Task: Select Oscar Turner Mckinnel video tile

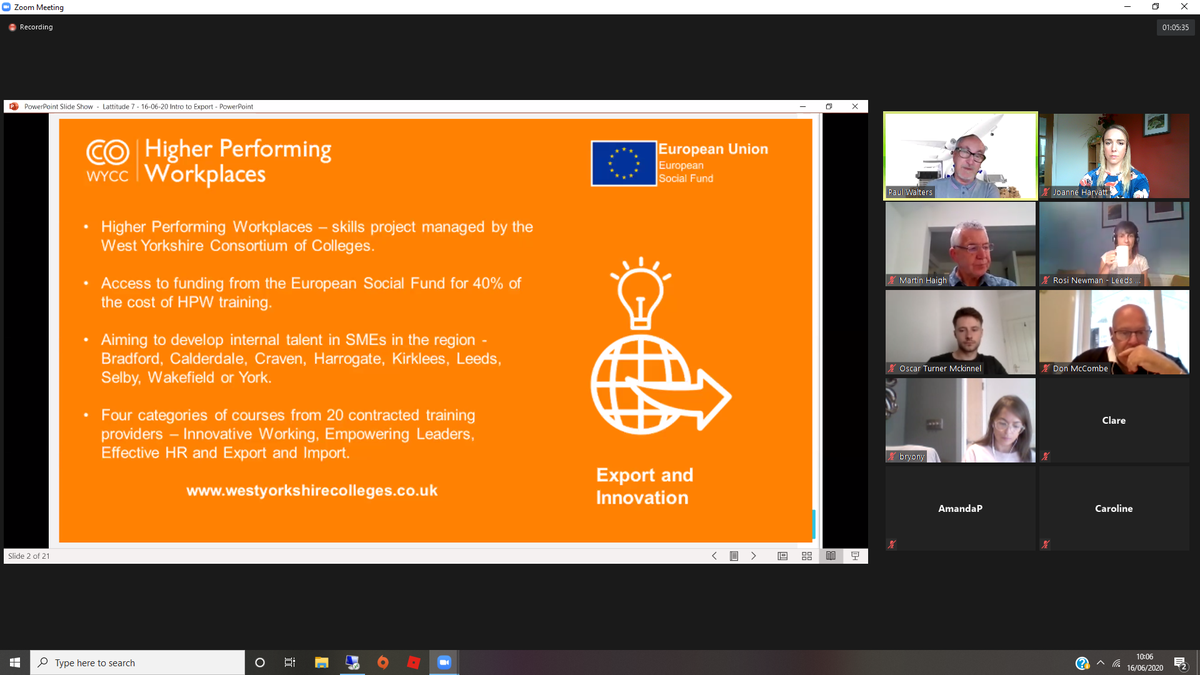Action: tap(960, 332)
